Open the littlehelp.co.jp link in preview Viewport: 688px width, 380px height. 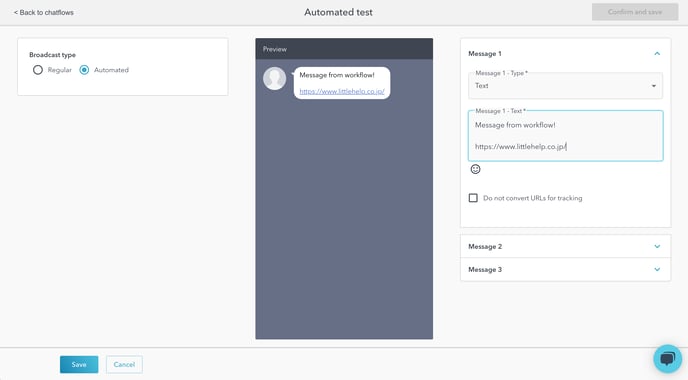click(x=342, y=91)
